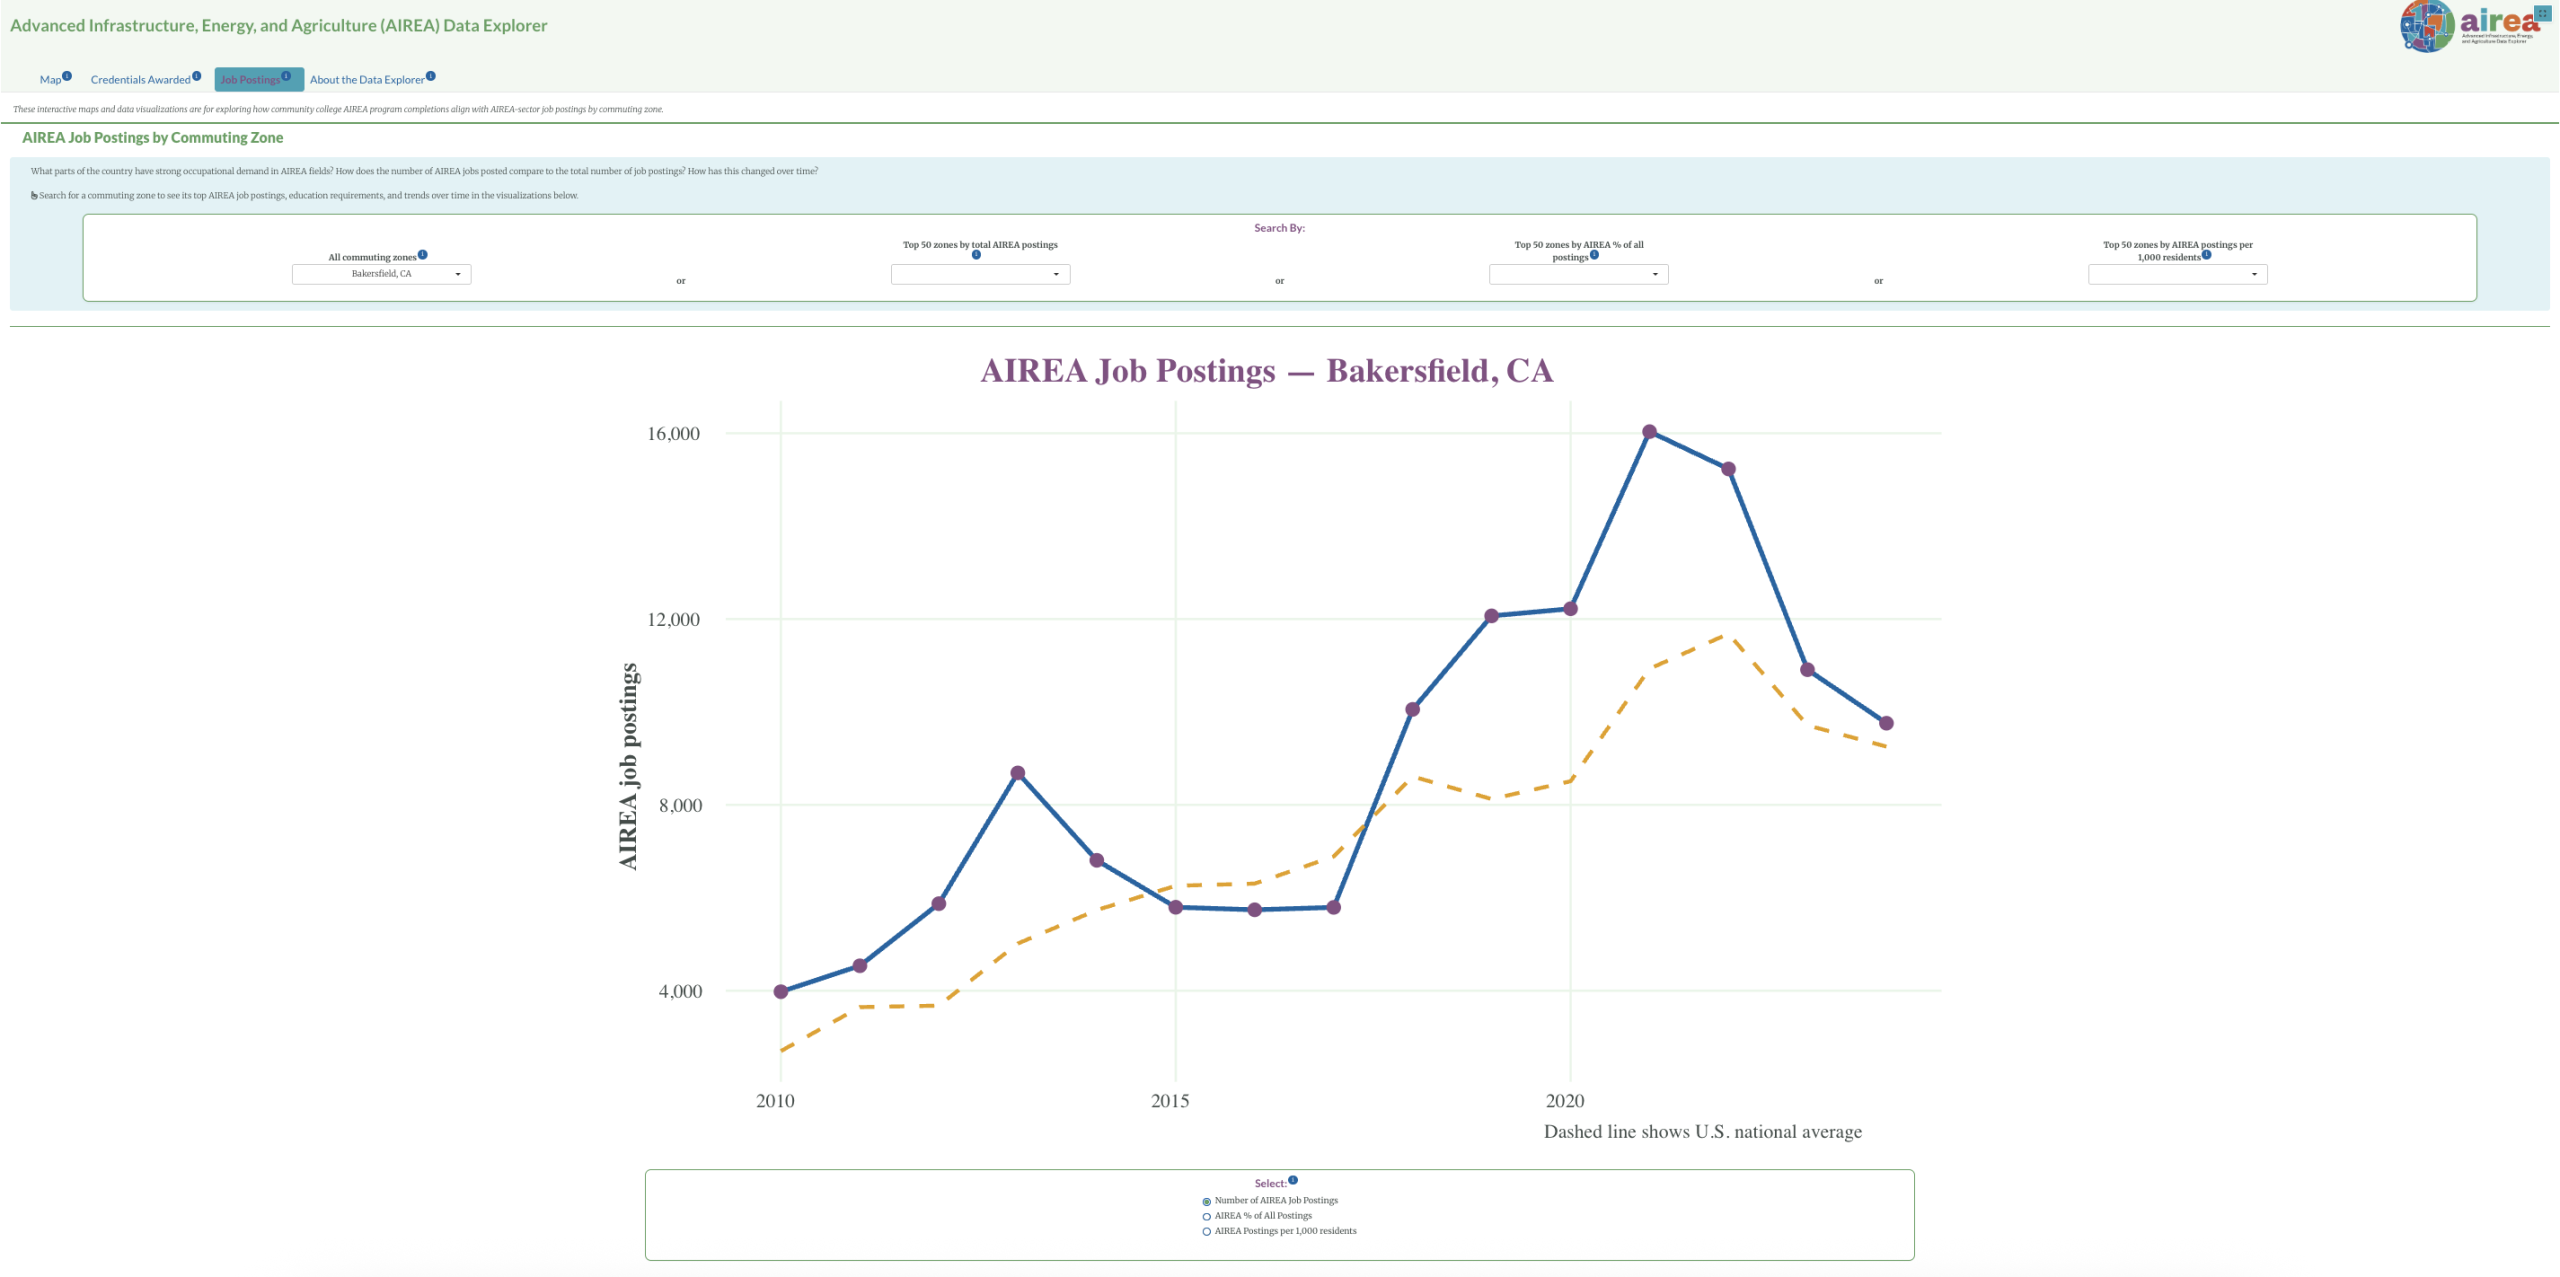
Task: Click info icon beside postings per 1,000 residents label
Action: (2206, 255)
